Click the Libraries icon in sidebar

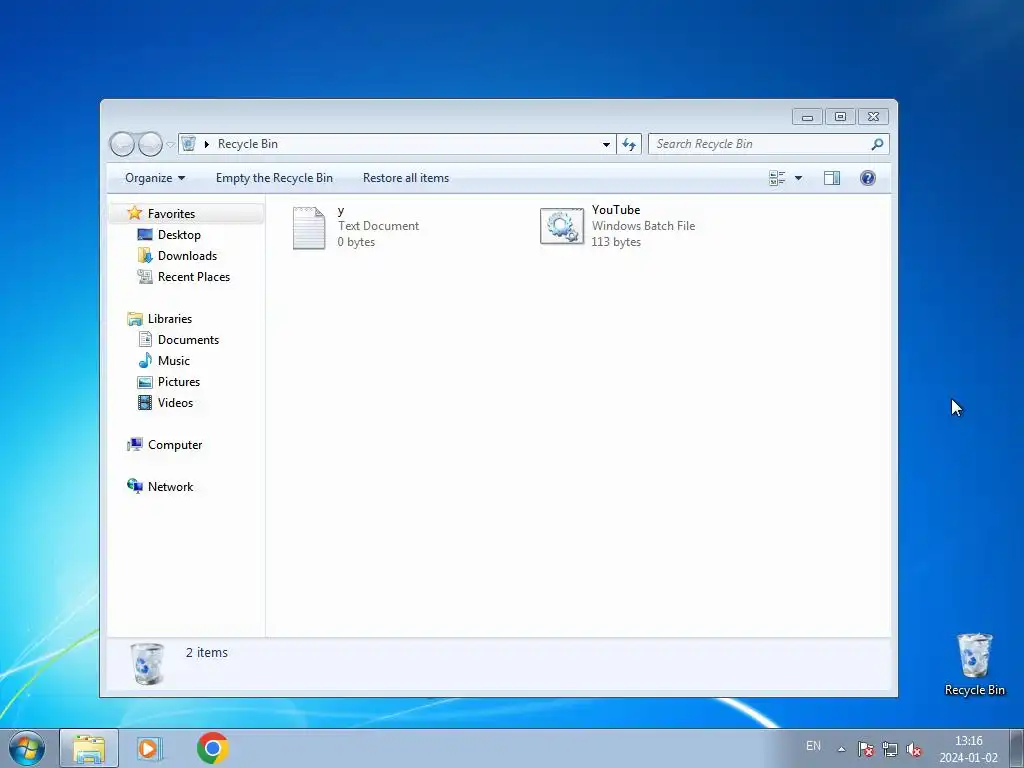(x=135, y=319)
